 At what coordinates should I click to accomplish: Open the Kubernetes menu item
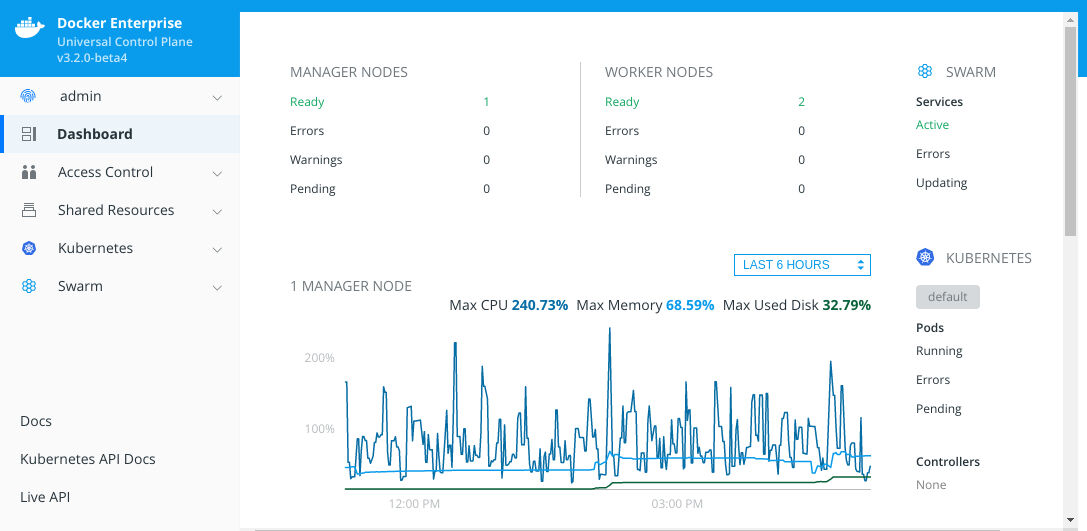(x=120, y=248)
